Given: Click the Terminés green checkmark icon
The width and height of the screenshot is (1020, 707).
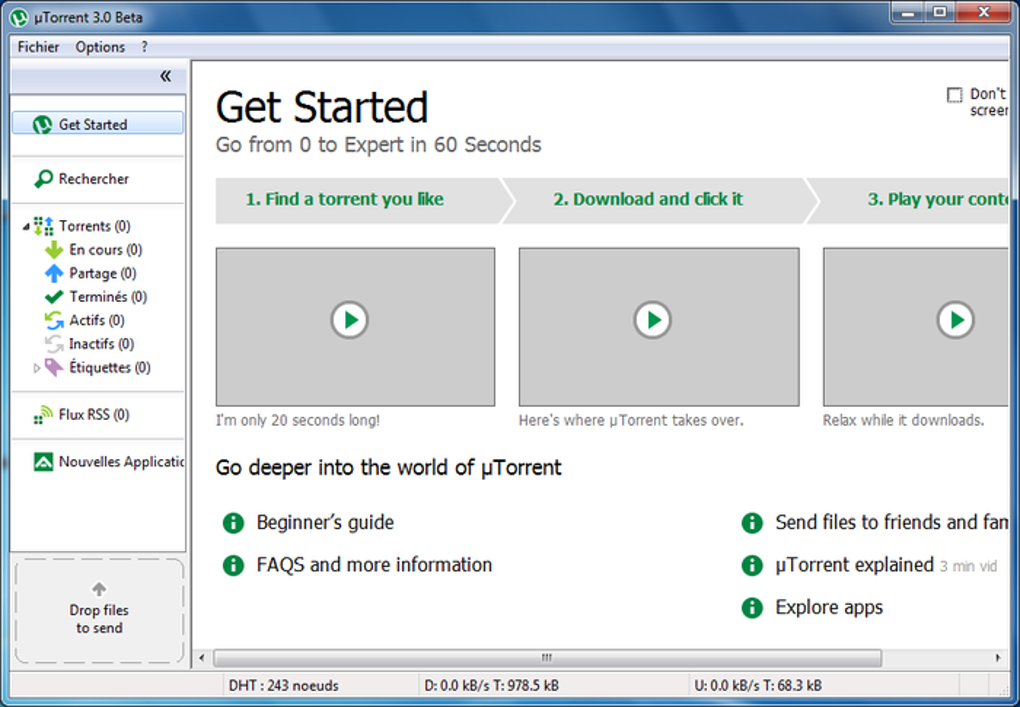Looking at the screenshot, I should click(54, 297).
